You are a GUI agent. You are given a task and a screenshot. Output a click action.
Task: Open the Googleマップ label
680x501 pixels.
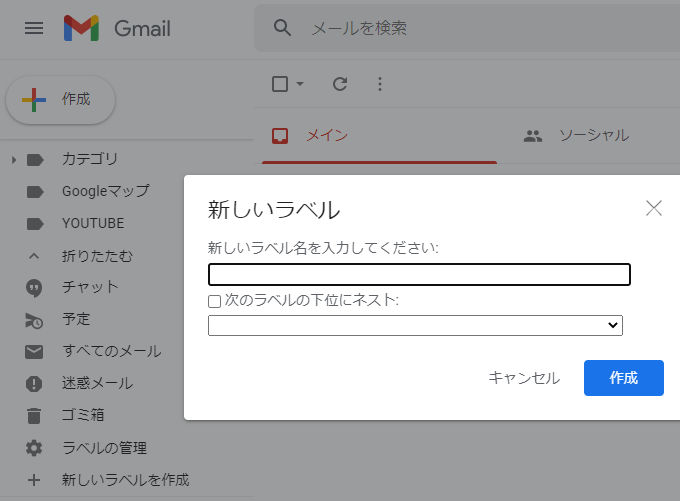point(106,191)
